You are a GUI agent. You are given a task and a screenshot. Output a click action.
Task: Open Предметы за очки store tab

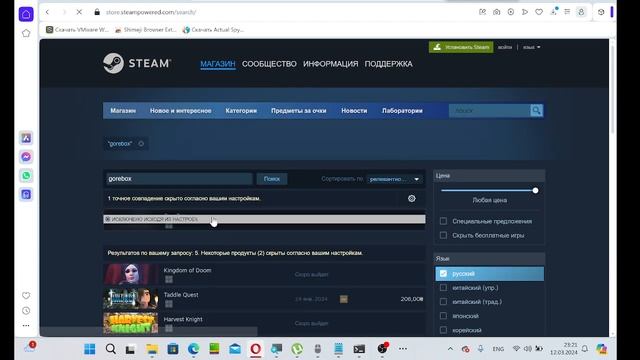click(299, 111)
